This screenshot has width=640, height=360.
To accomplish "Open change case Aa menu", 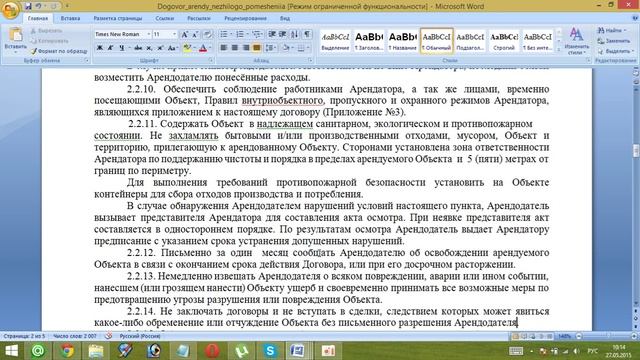I will tap(172, 48).
